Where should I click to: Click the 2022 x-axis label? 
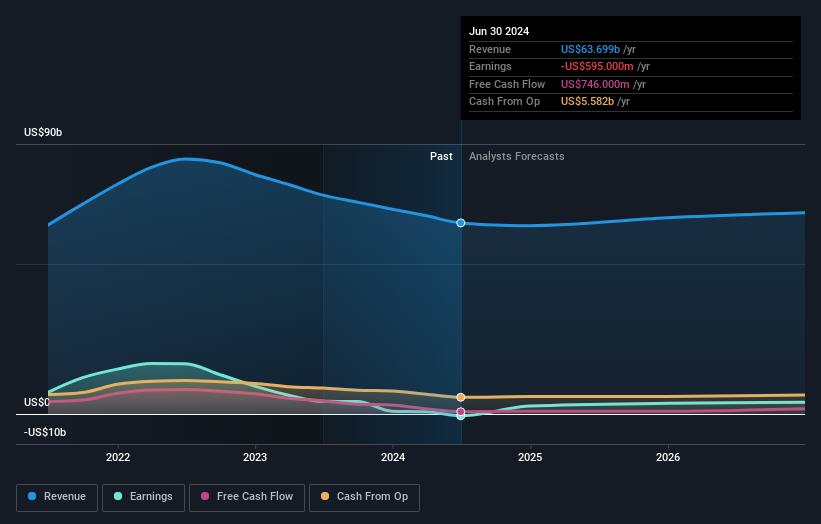118,457
